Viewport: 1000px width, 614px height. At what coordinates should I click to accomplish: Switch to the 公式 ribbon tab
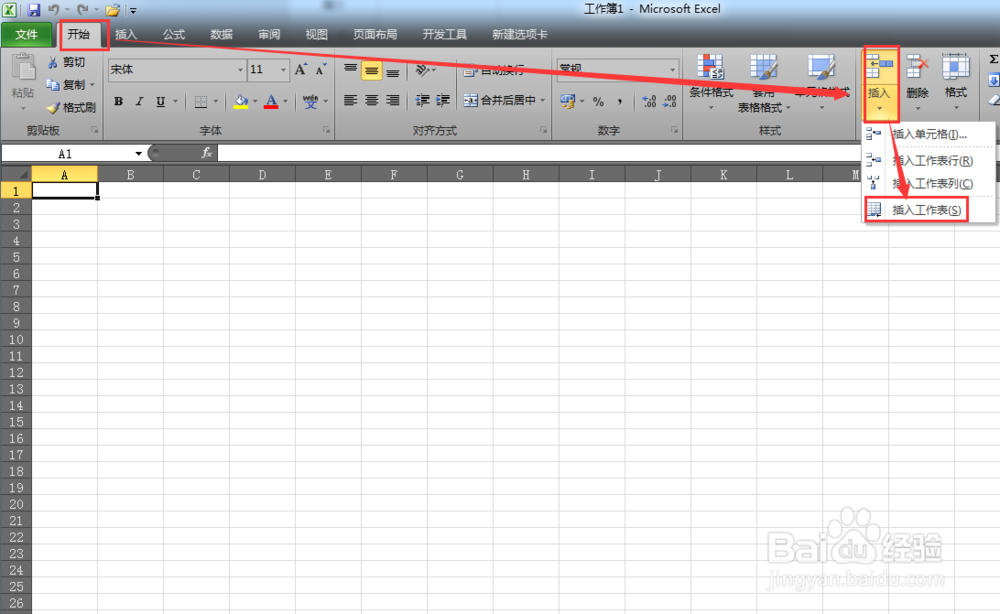(173, 33)
